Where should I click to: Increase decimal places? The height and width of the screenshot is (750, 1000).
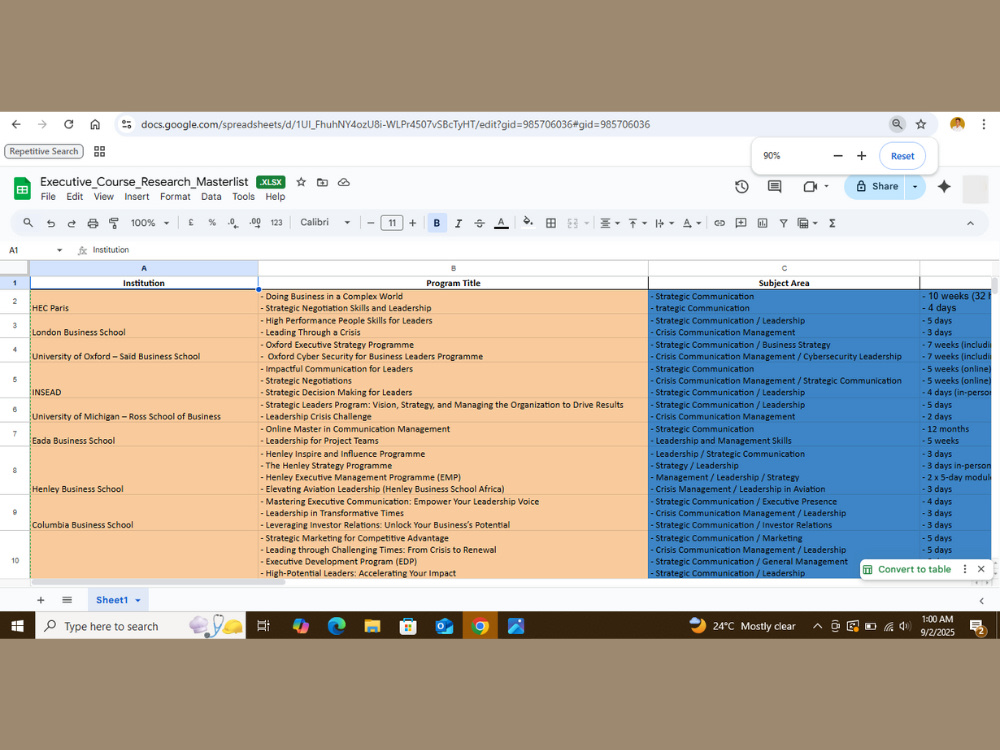point(255,223)
